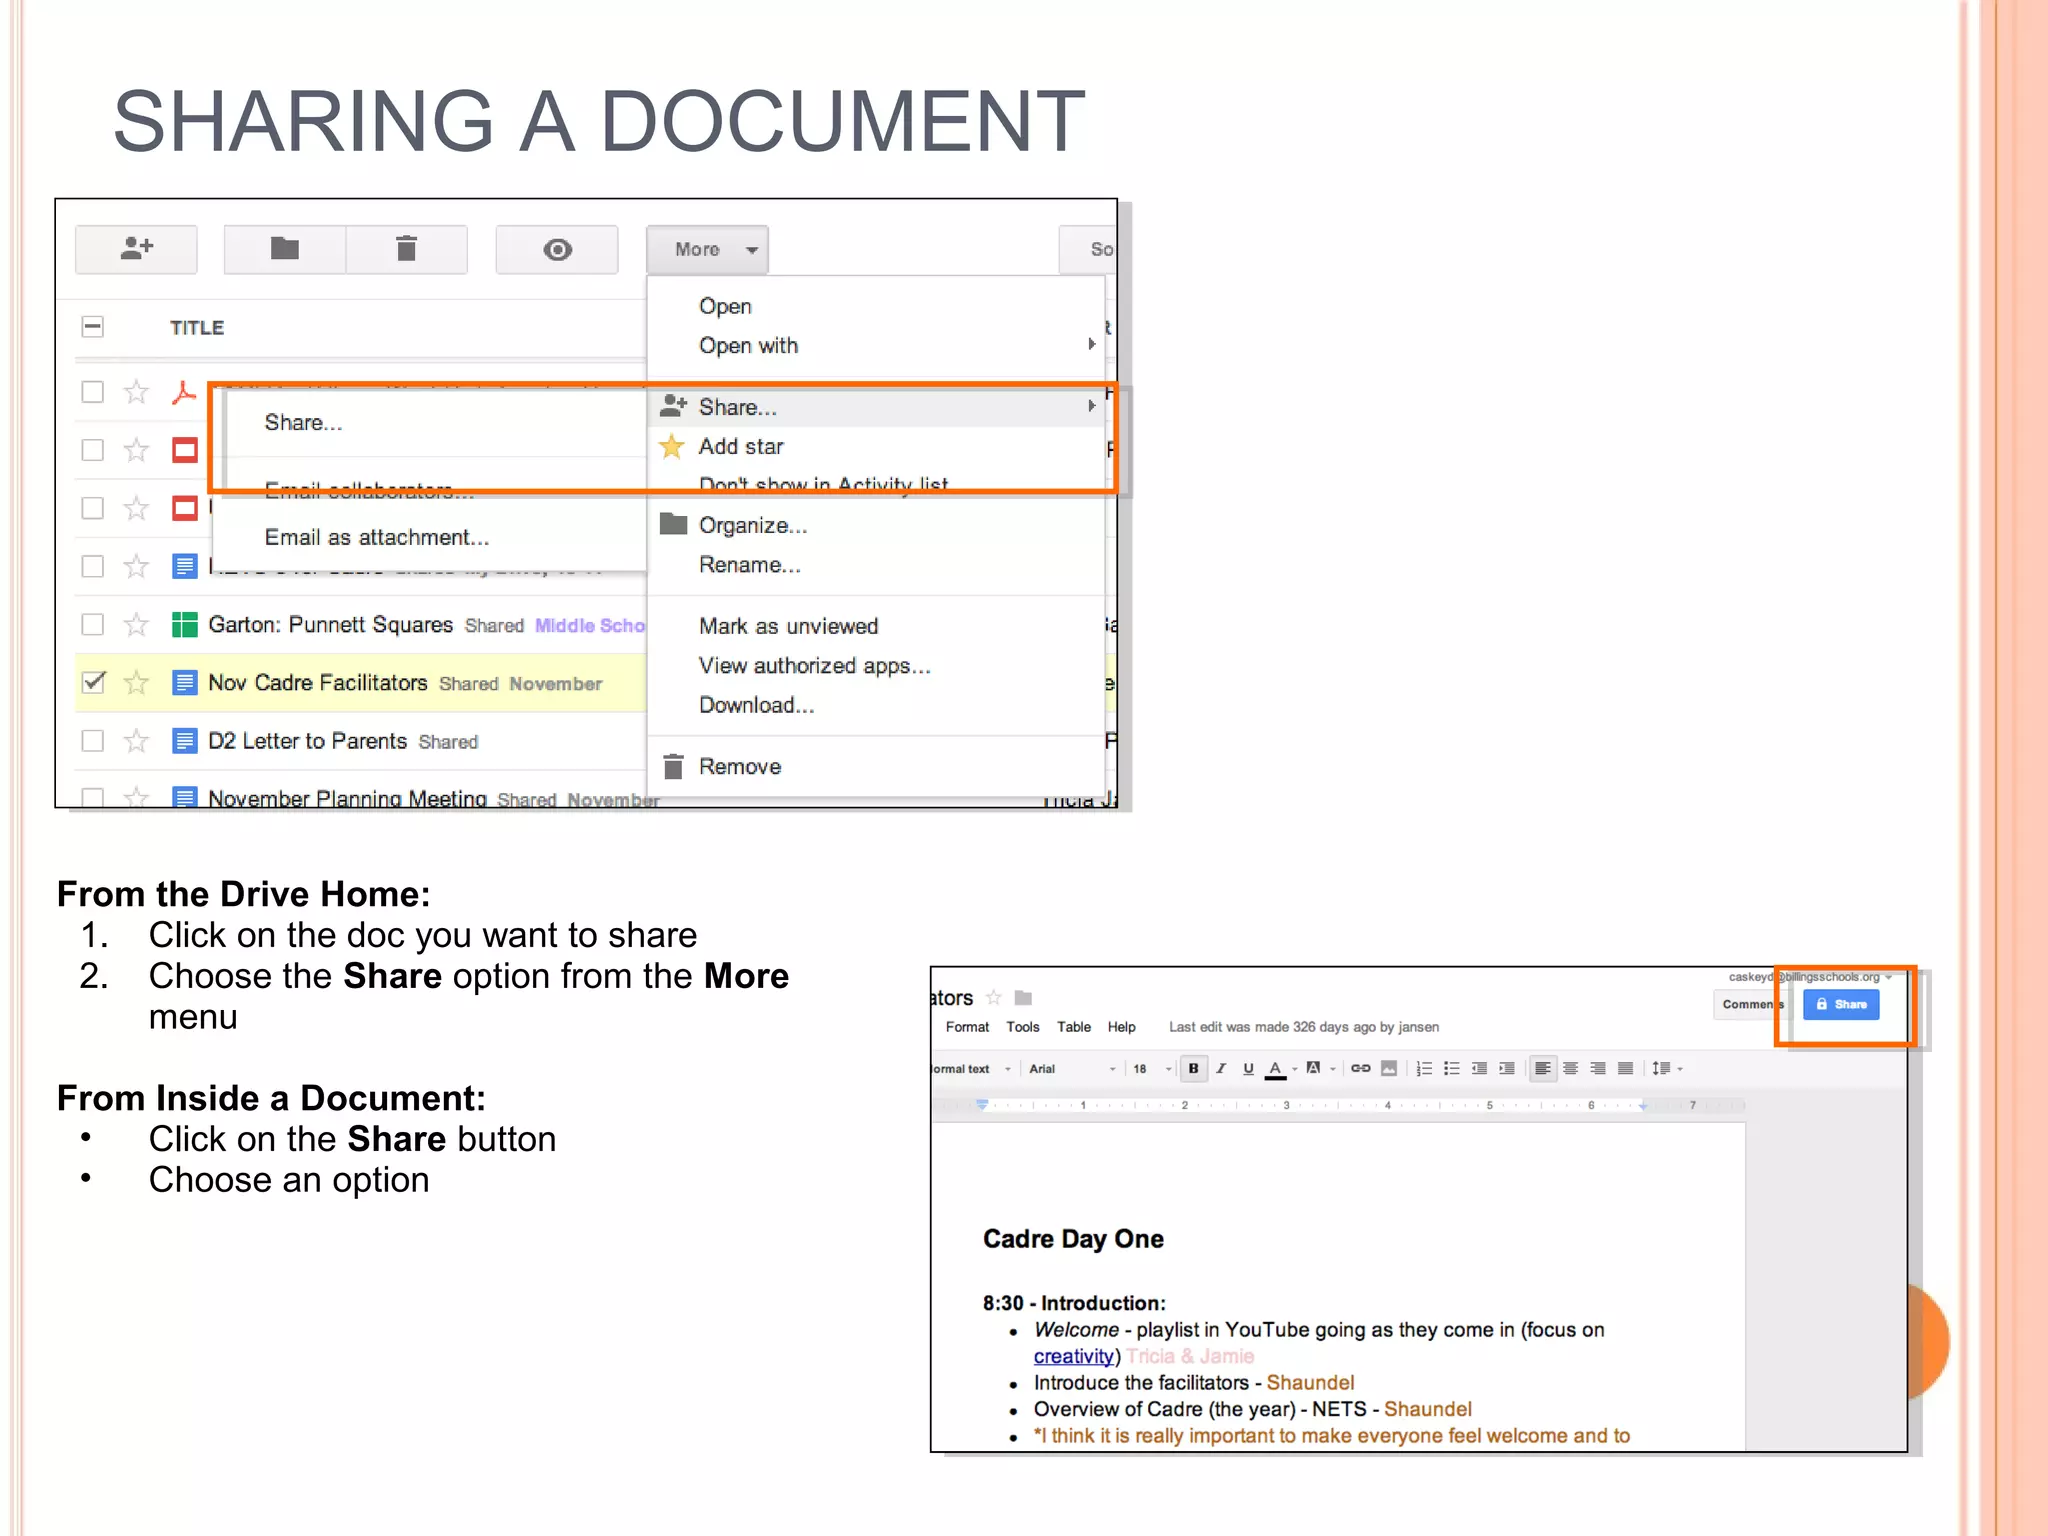Screen dimensions: 2048x1536
Task: Star the D2 Letter to Parents file
Action: (x=136, y=741)
